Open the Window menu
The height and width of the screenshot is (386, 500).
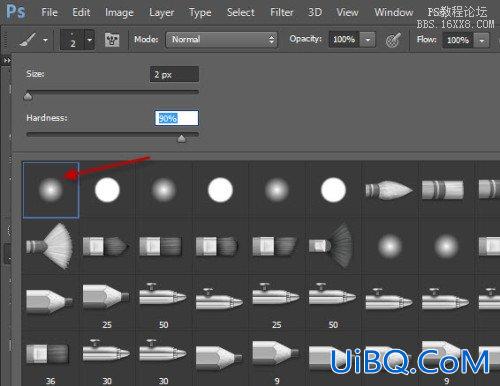point(394,12)
